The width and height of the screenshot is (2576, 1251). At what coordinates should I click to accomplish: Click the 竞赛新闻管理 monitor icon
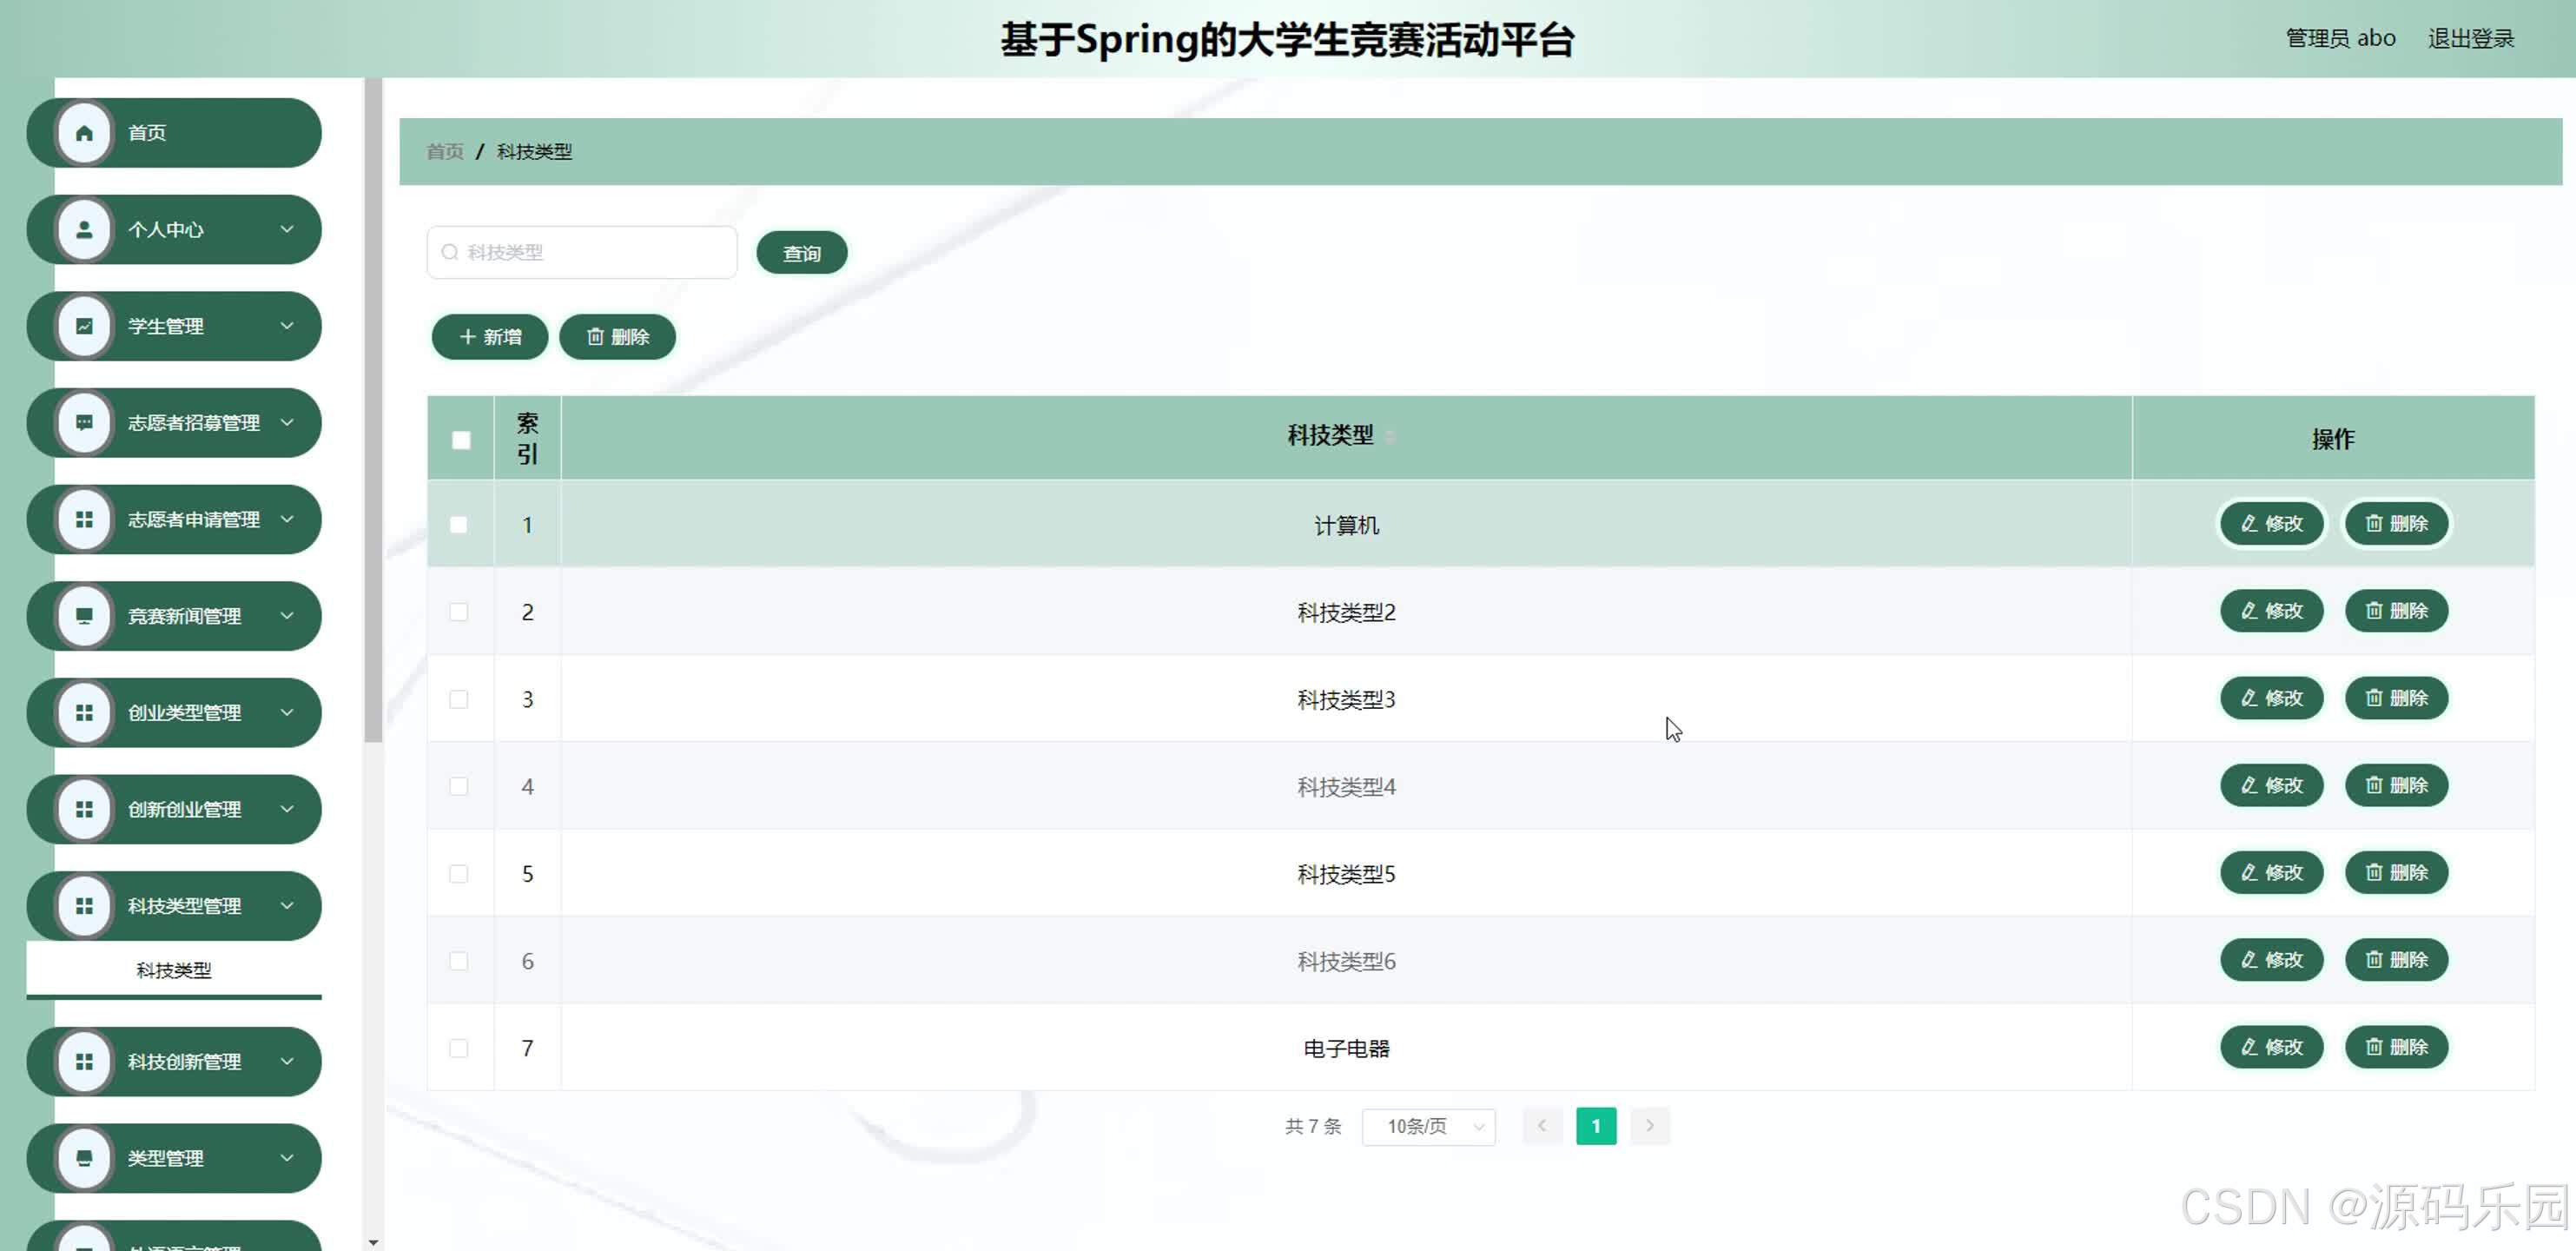tap(84, 616)
